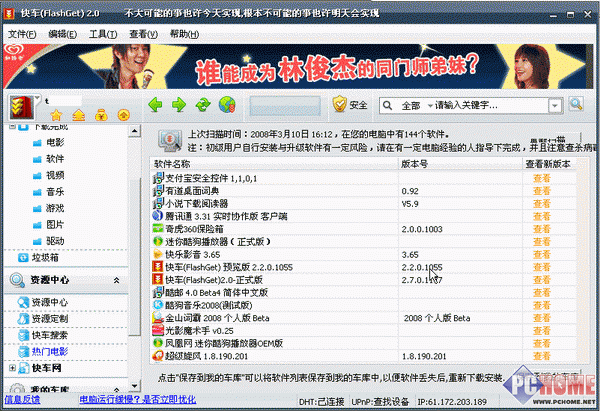This screenshot has height=411, width=600.
Task: Click the UPnP:查找设备 status entry
Action: point(380,402)
